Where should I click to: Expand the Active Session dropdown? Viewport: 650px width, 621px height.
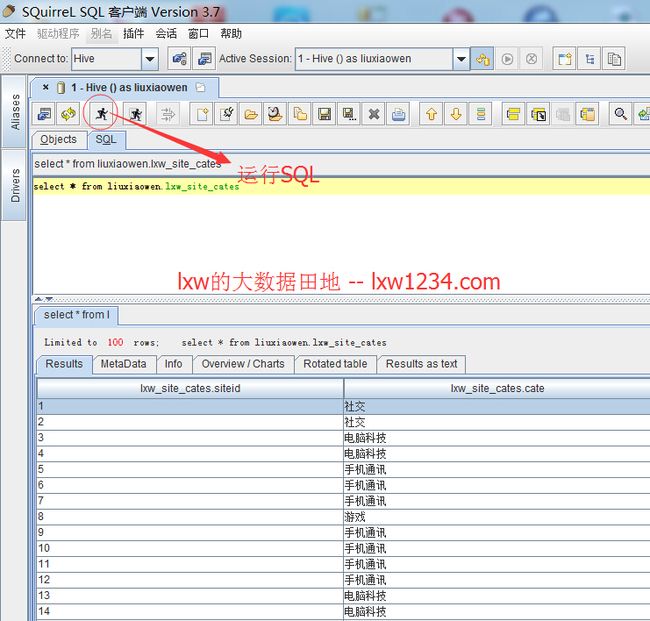461,59
